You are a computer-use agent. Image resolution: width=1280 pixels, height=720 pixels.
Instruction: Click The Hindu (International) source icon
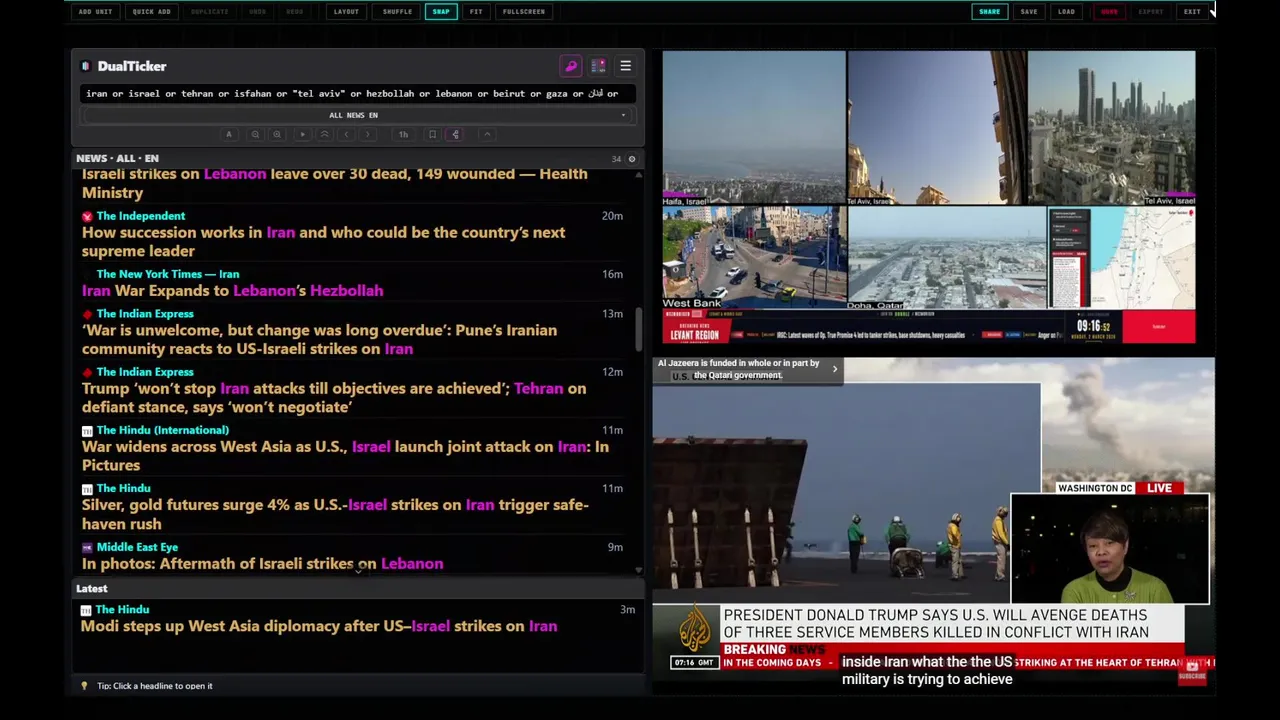point(87,430)
